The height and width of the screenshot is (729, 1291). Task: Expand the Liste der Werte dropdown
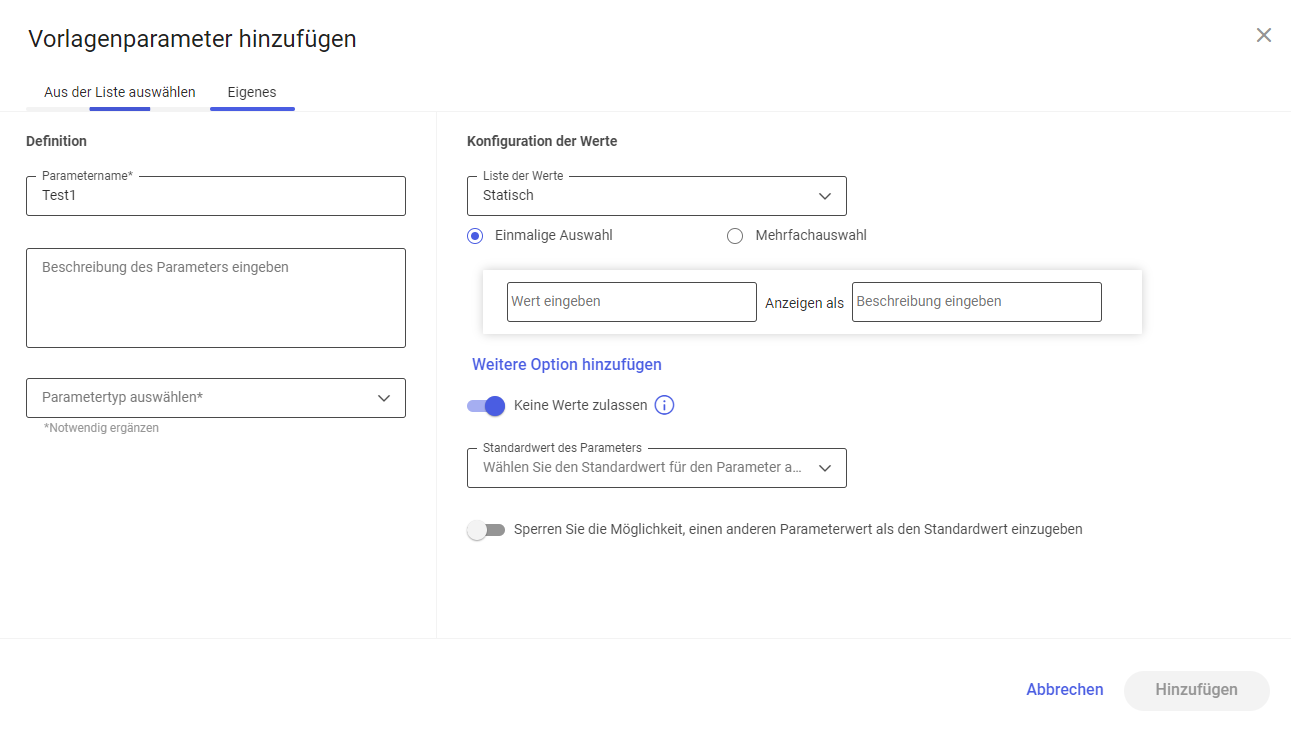coord(657,196)
